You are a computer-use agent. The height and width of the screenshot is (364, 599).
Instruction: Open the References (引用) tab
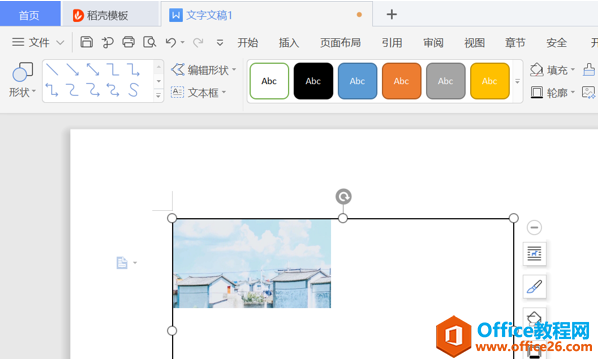tap(392, 42)
